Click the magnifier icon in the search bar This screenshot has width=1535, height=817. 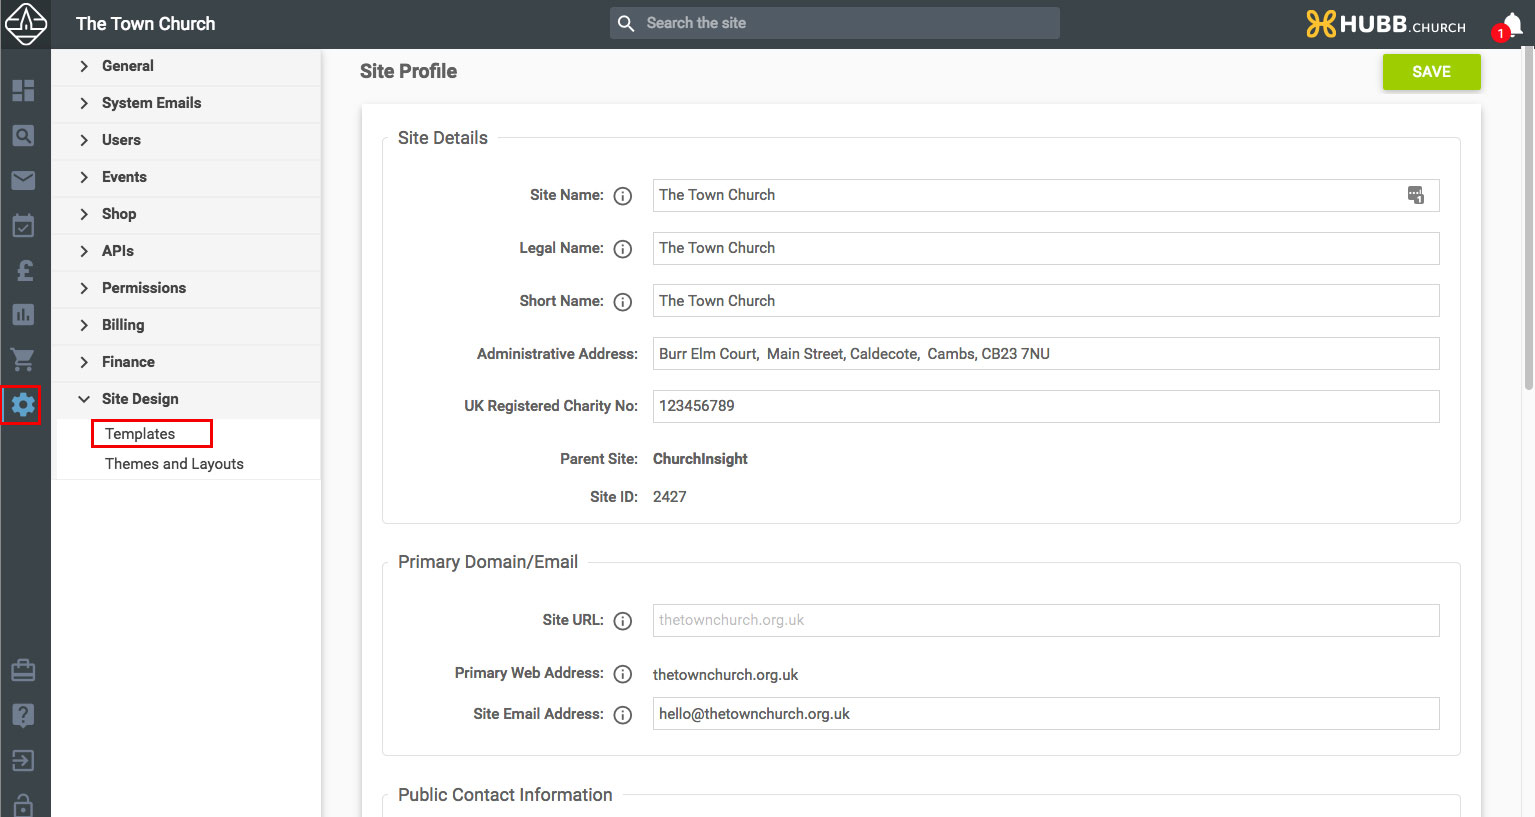tap(626, 23)
